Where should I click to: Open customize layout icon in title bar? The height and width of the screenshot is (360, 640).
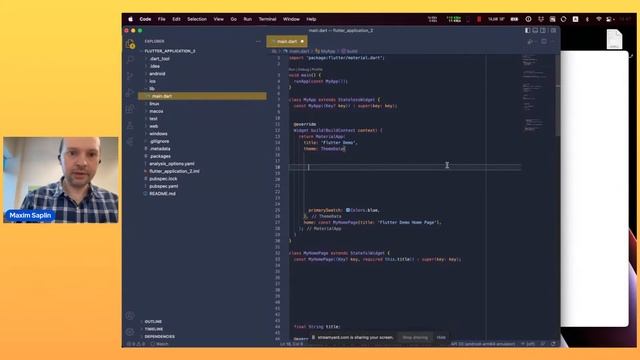[553, 30]
